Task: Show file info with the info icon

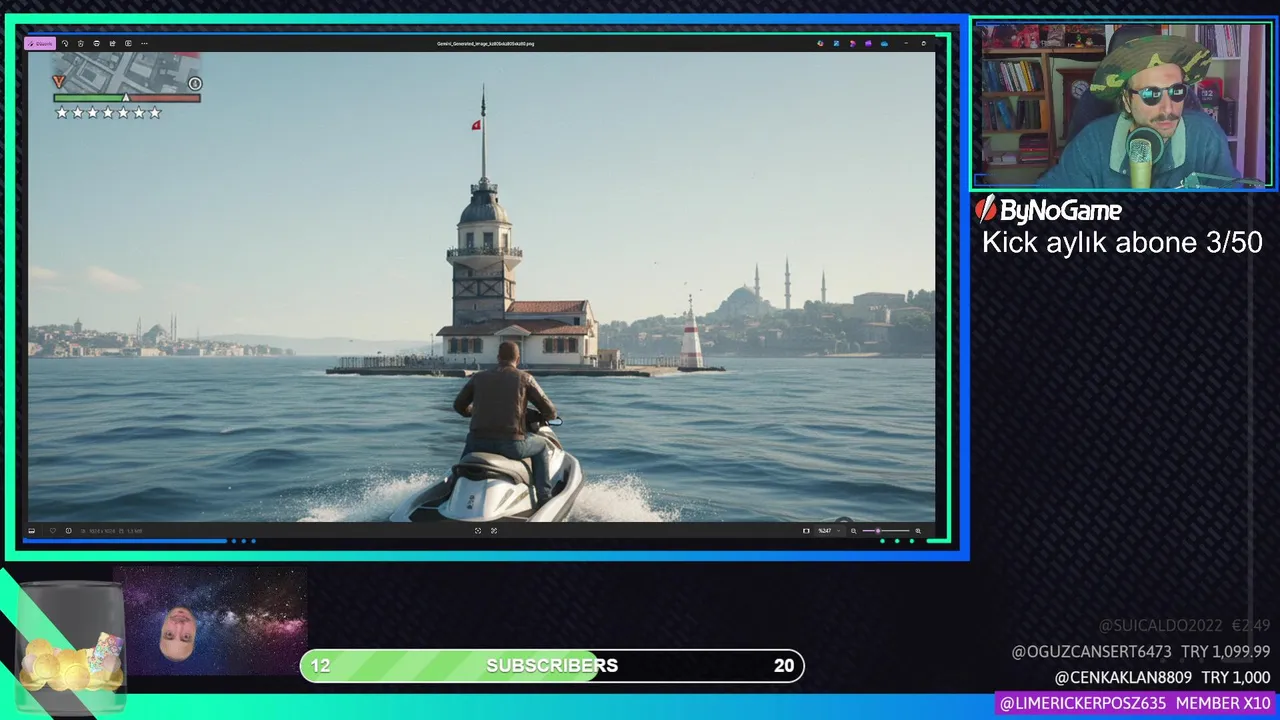Action: point(68,530)
